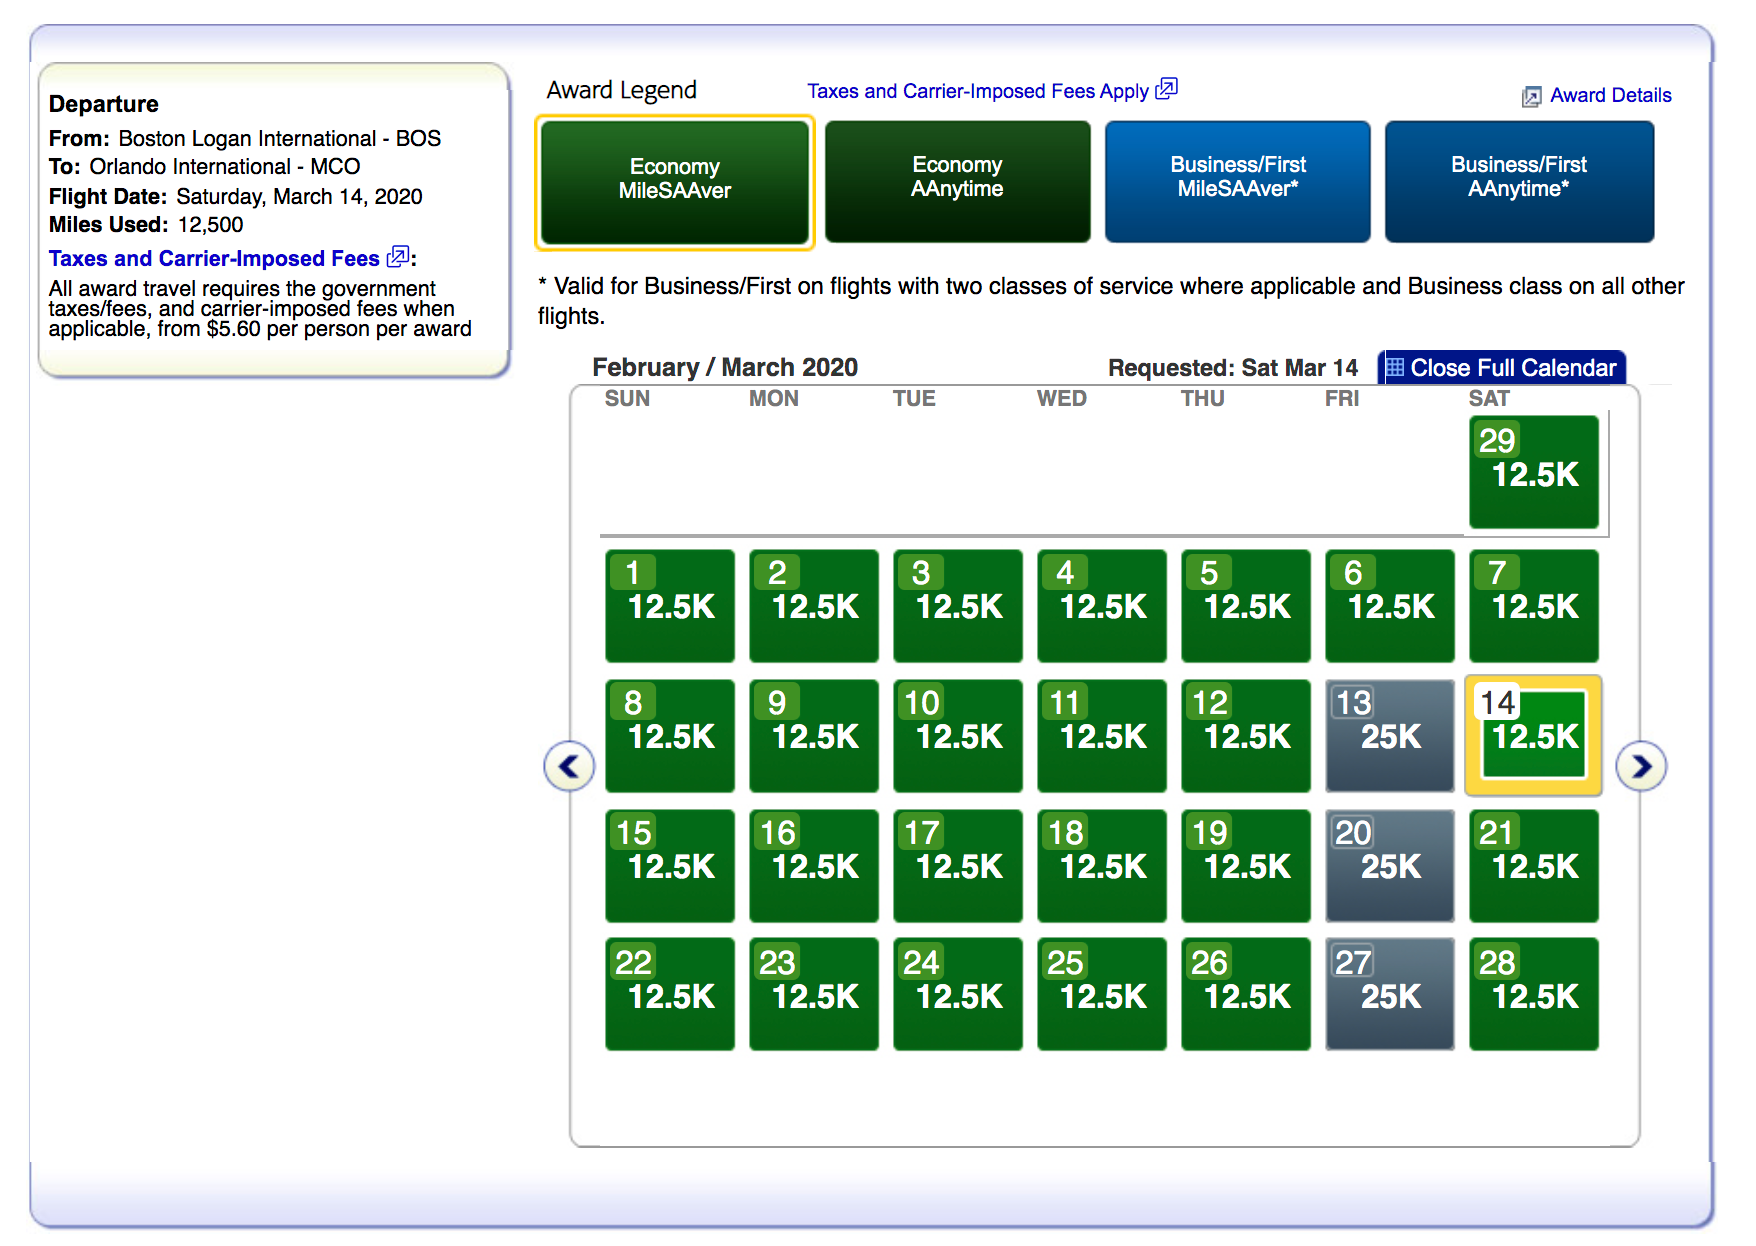Choose March 20 for 25K miles
Viewport: 1756px width, 1246px height.
(1389, 866)
